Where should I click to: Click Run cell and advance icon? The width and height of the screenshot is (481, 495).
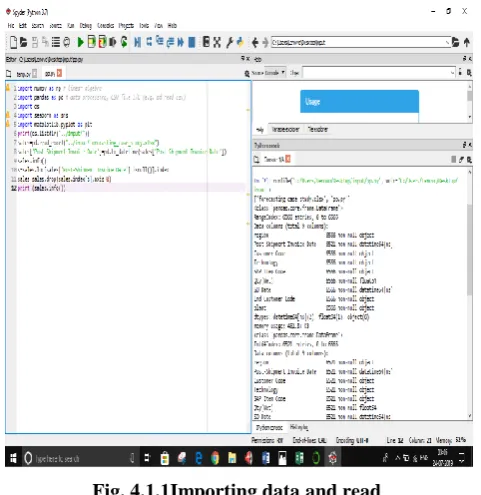tap(102, 42)
